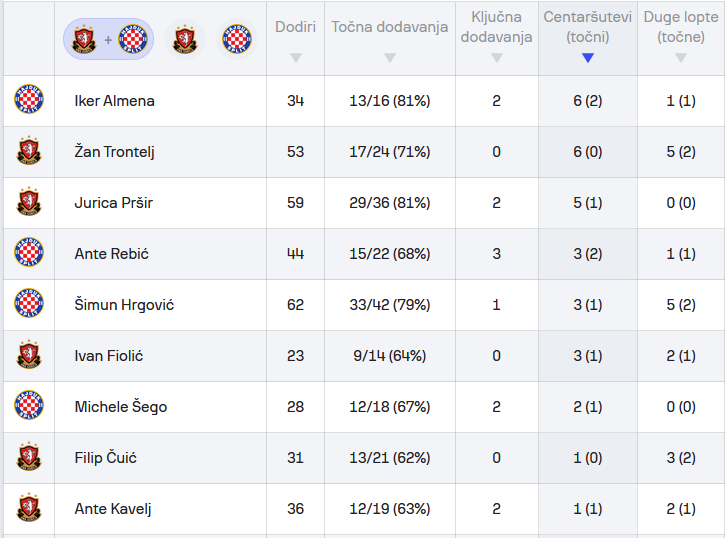Click the club crest in Ante Kavelj's row
Screen dimensions: 725x538
29,508
